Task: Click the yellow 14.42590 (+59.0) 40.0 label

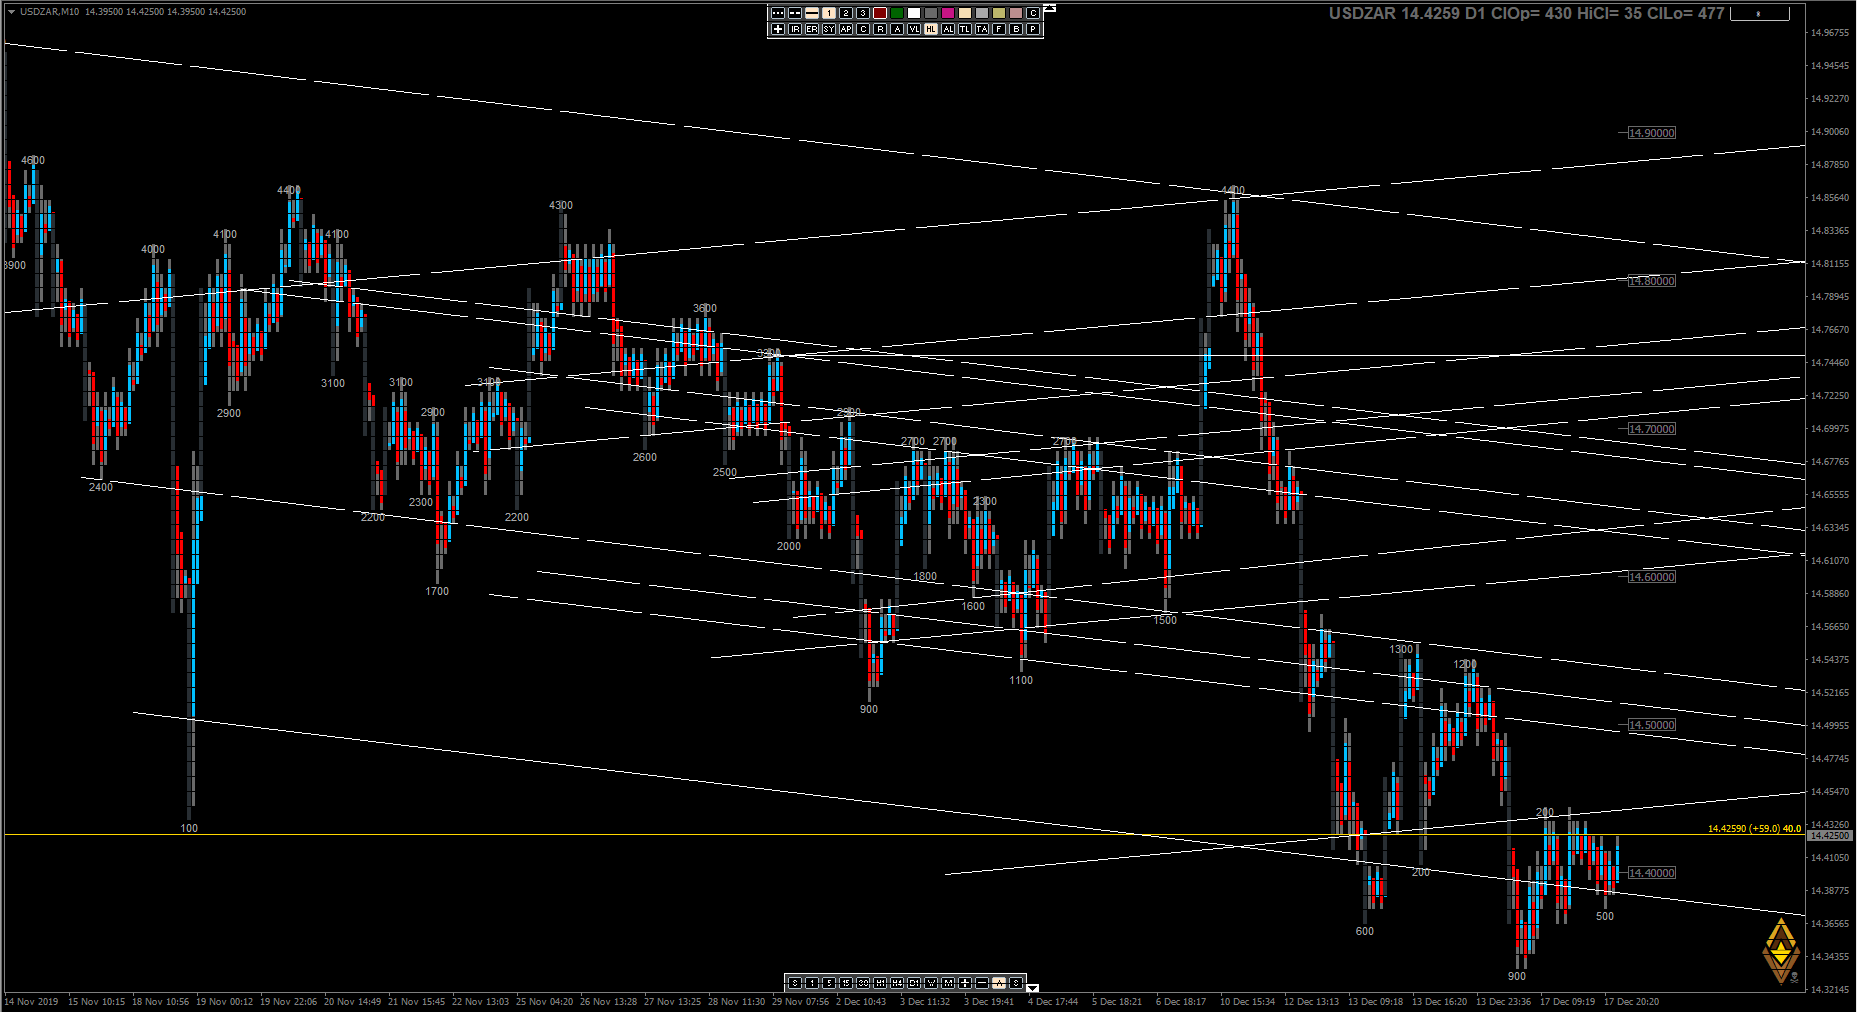Action: (x=1754, y=828)
